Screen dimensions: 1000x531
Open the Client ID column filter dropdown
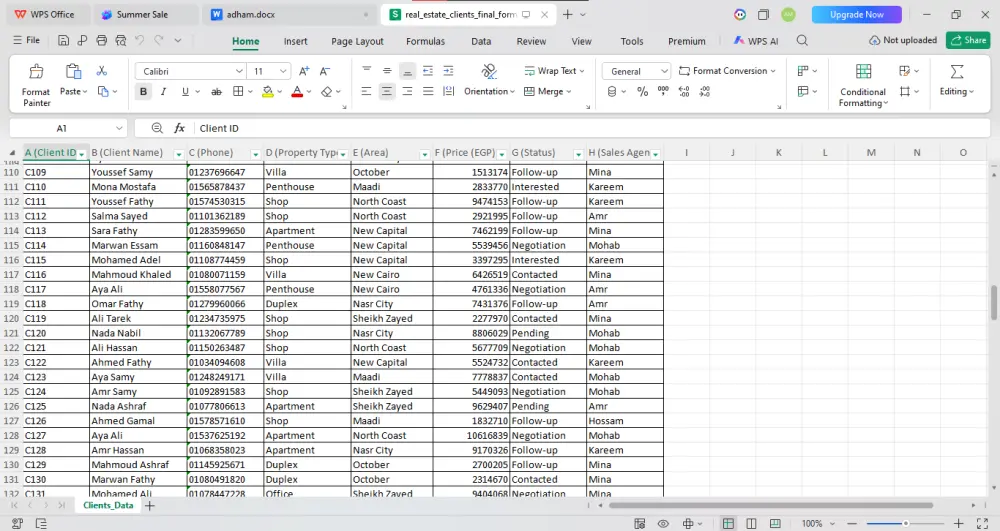[x=82, y=154]
